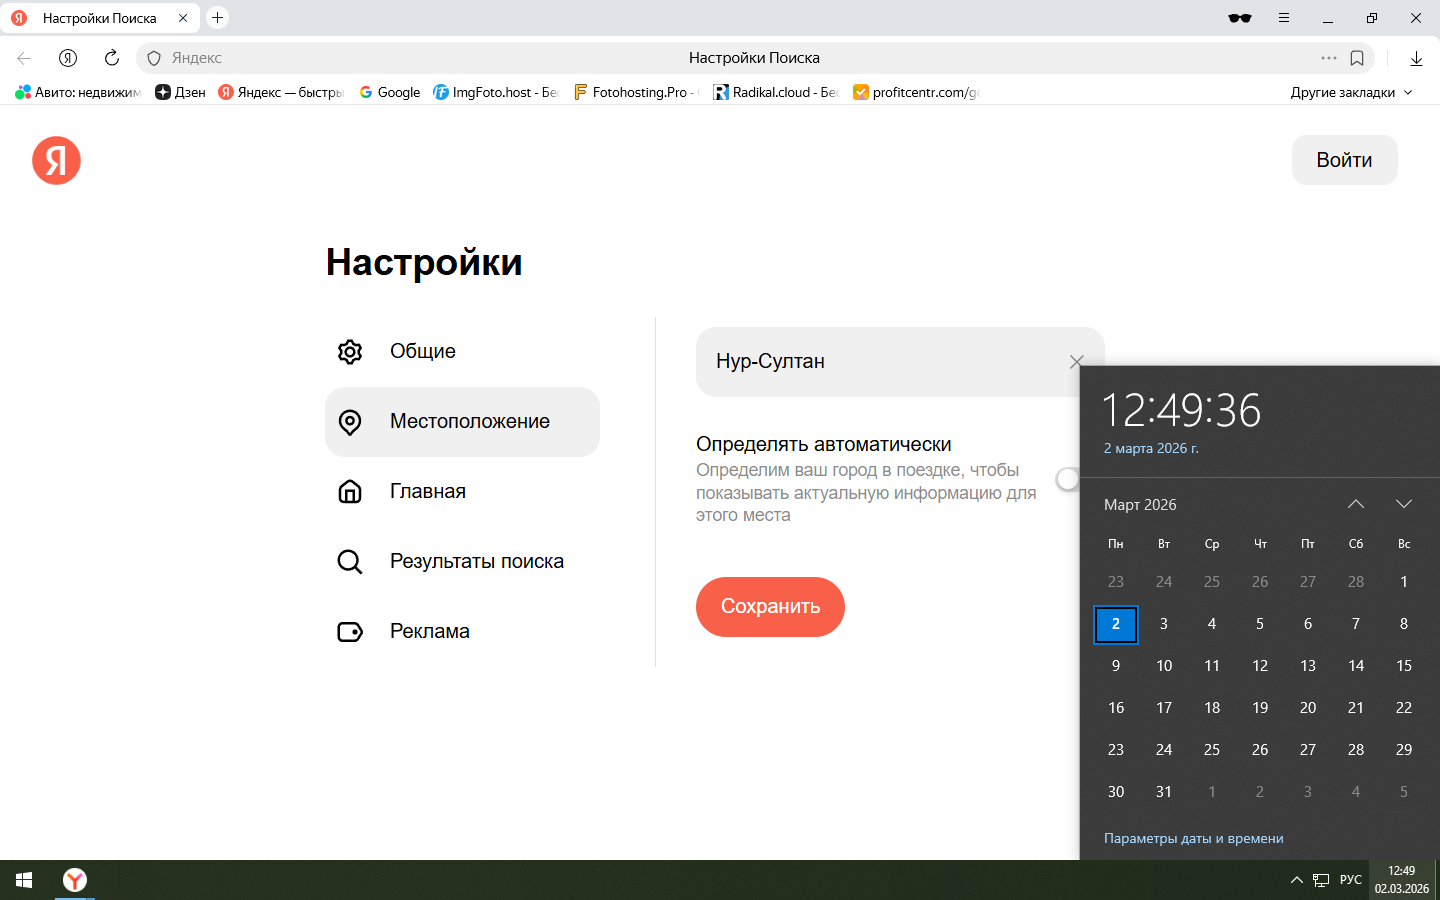Toggle incognito mask icon in the title bar
Image resolution: width=1440 pixels, height=900 pixels.
[1240, 18]
